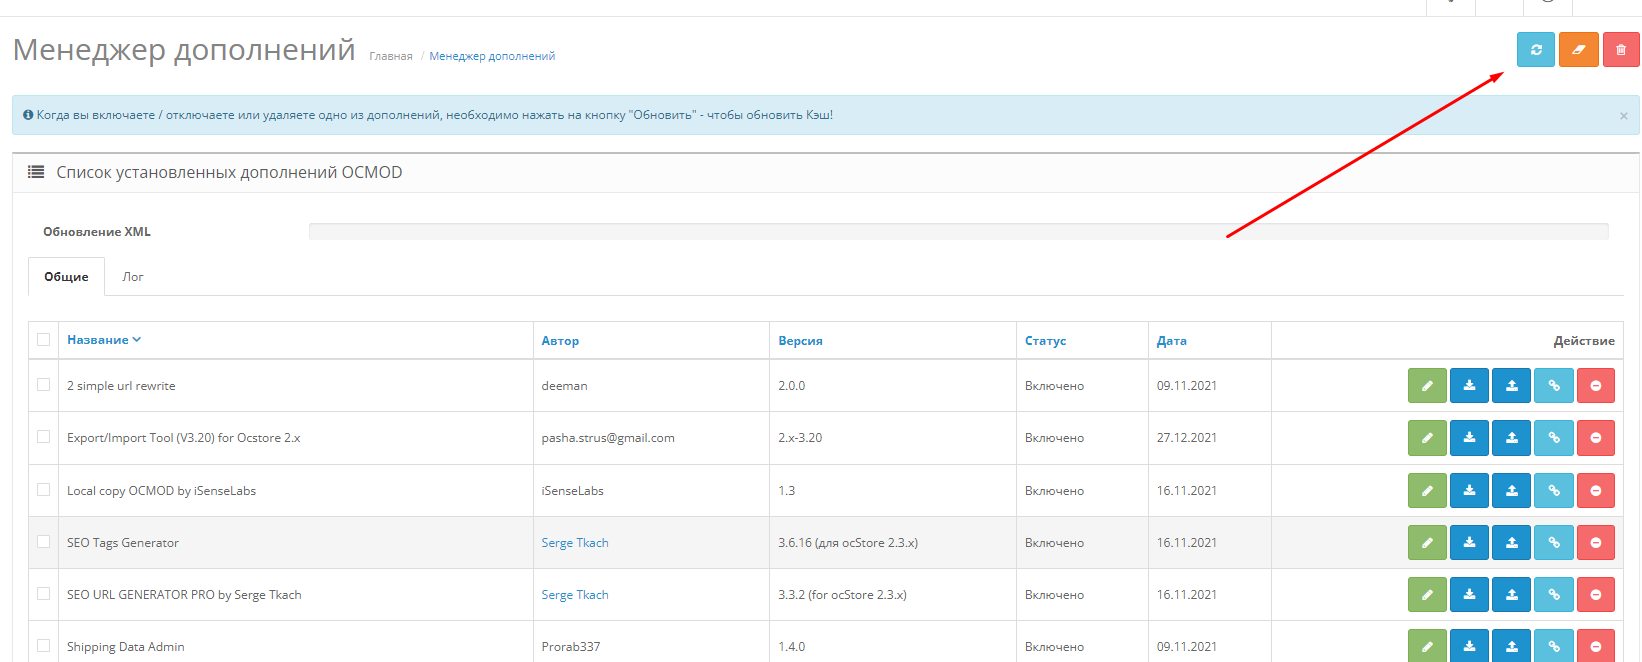Download the Export/Import Tool modification

point(1469,438)
